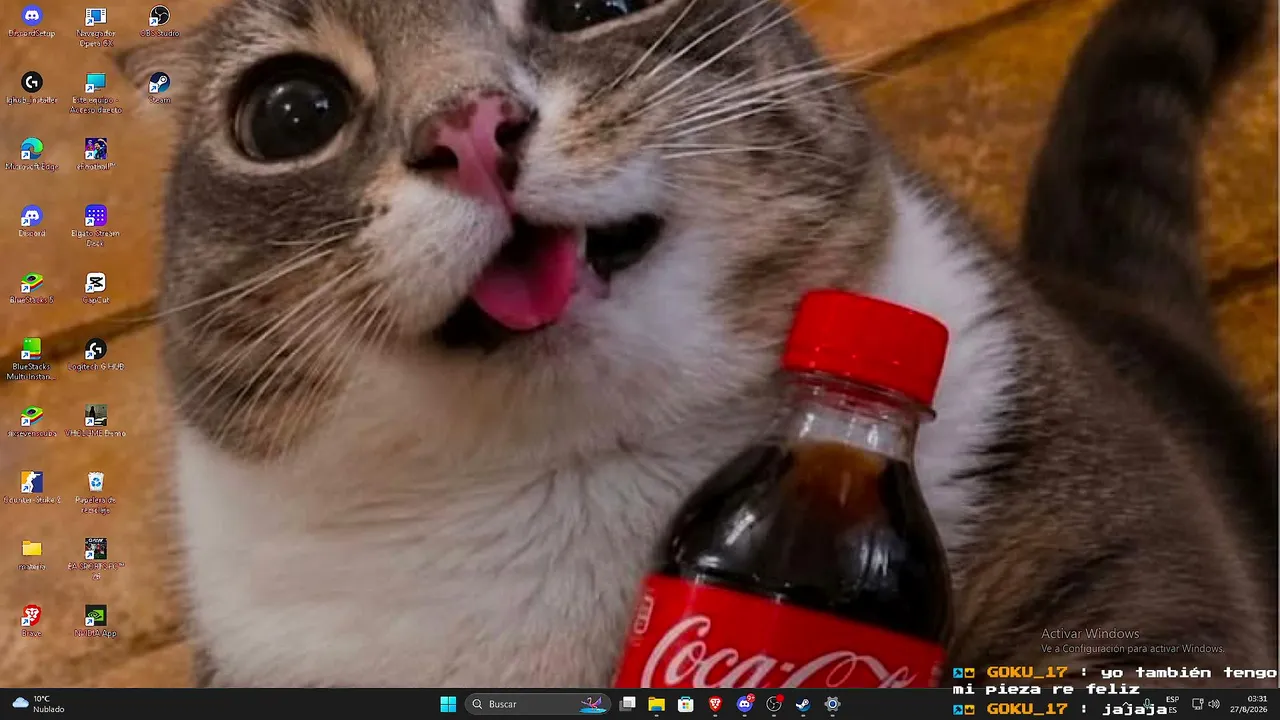Screen dimensions: 1280x720
Task: Launch Navegador Opera GX shortcut
Action: 96,27
